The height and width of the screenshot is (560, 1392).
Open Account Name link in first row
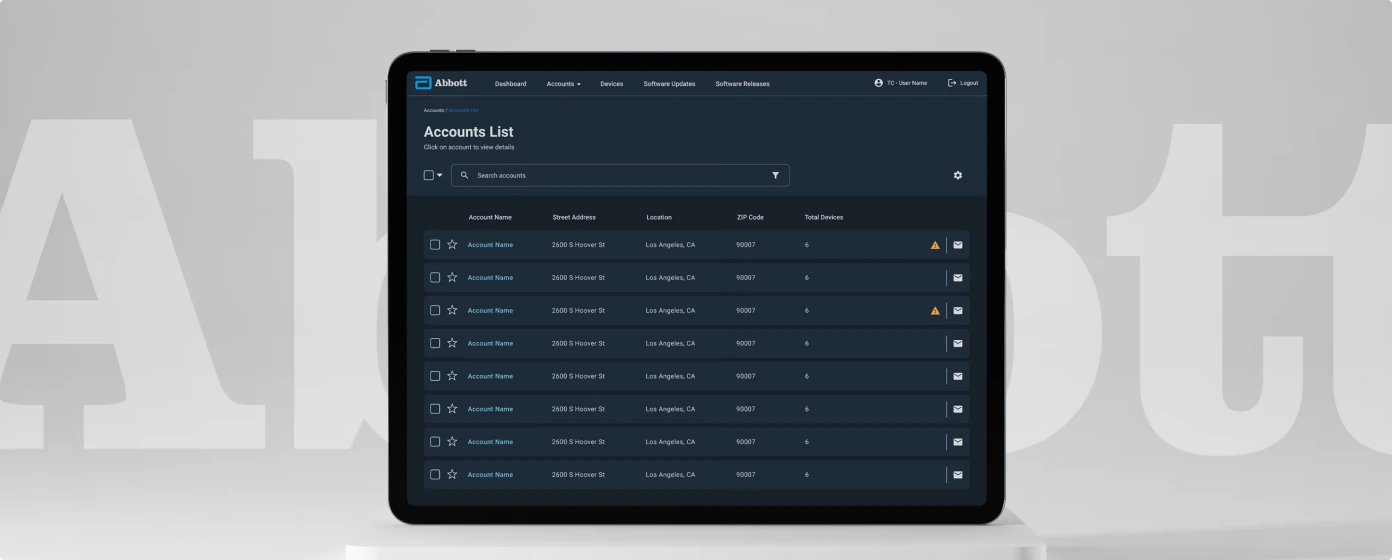(x=490, y=245)
